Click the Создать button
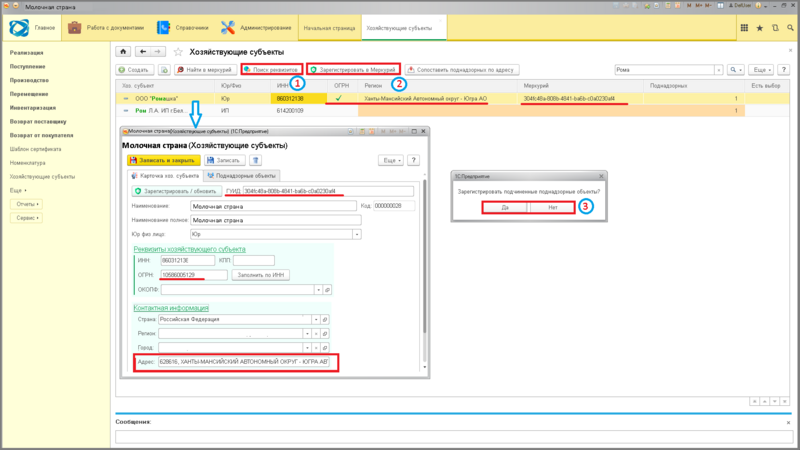 [x=134, y=69]
